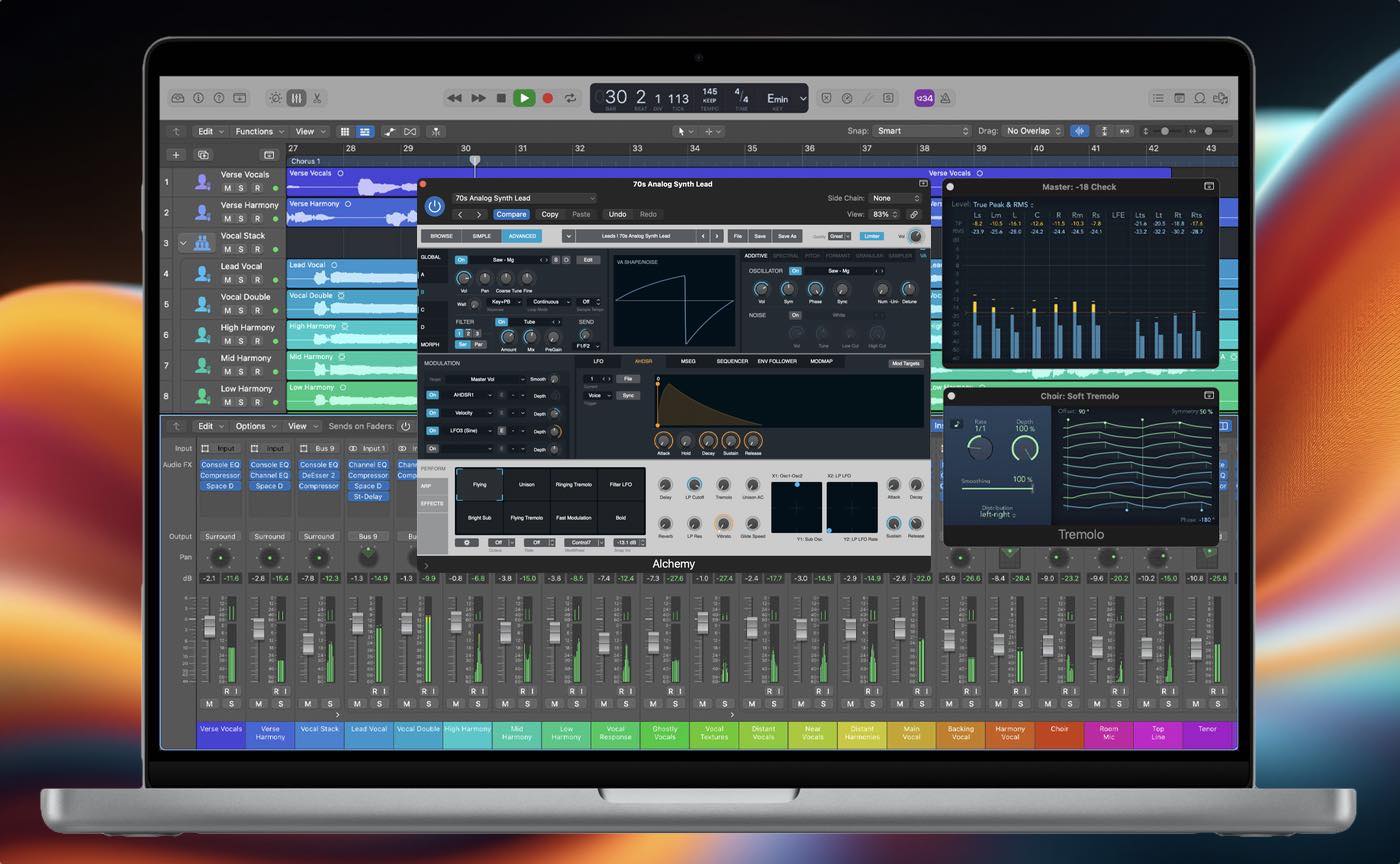Click the Compare button in the plug-in header
The width and height of the screenshot is (1400, 864).
point(511,214)
